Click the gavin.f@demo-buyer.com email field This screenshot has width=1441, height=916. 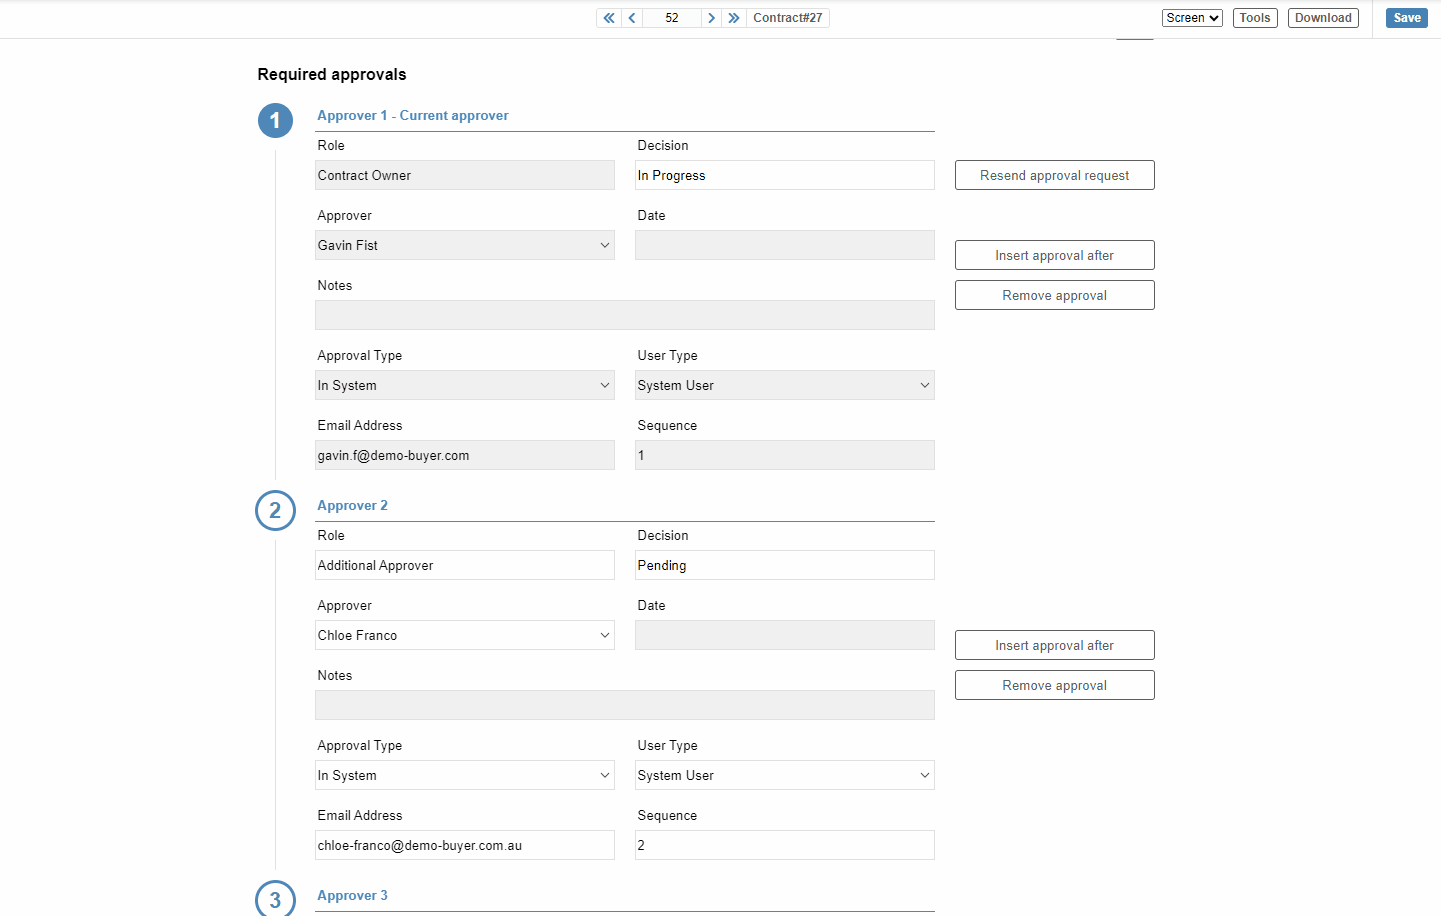[465, 455]
